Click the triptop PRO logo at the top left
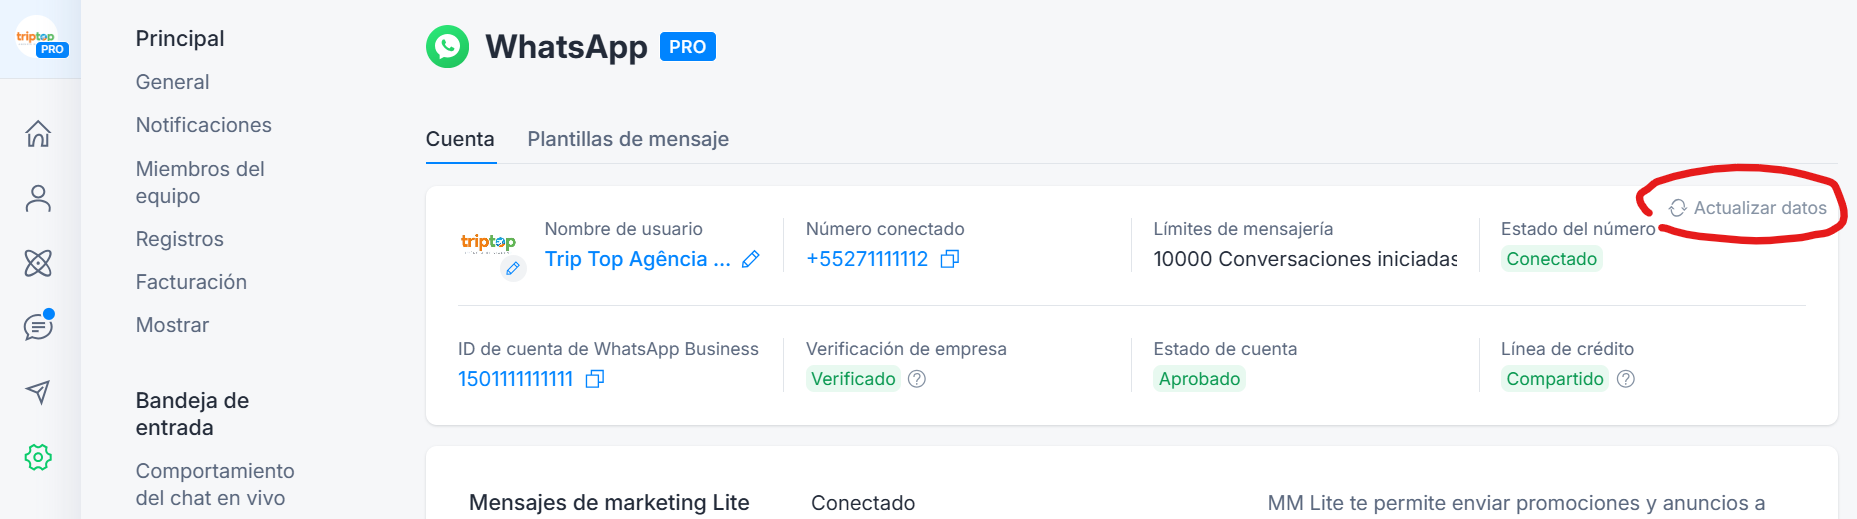Screen dimensions: 1857x519 coord(40,39)
